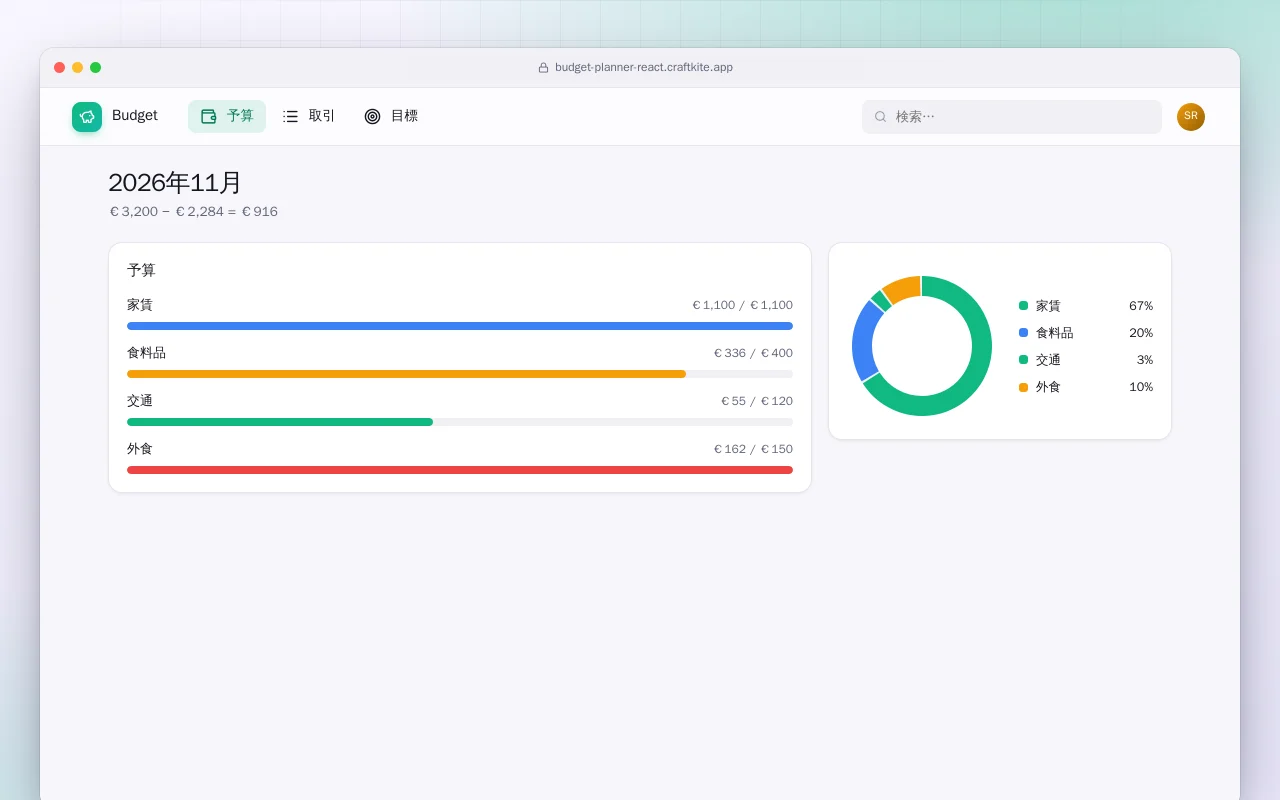Click the blue dot beside 食料品 legend
This screenshot has height=800, width=1280.
[1023, 333]
